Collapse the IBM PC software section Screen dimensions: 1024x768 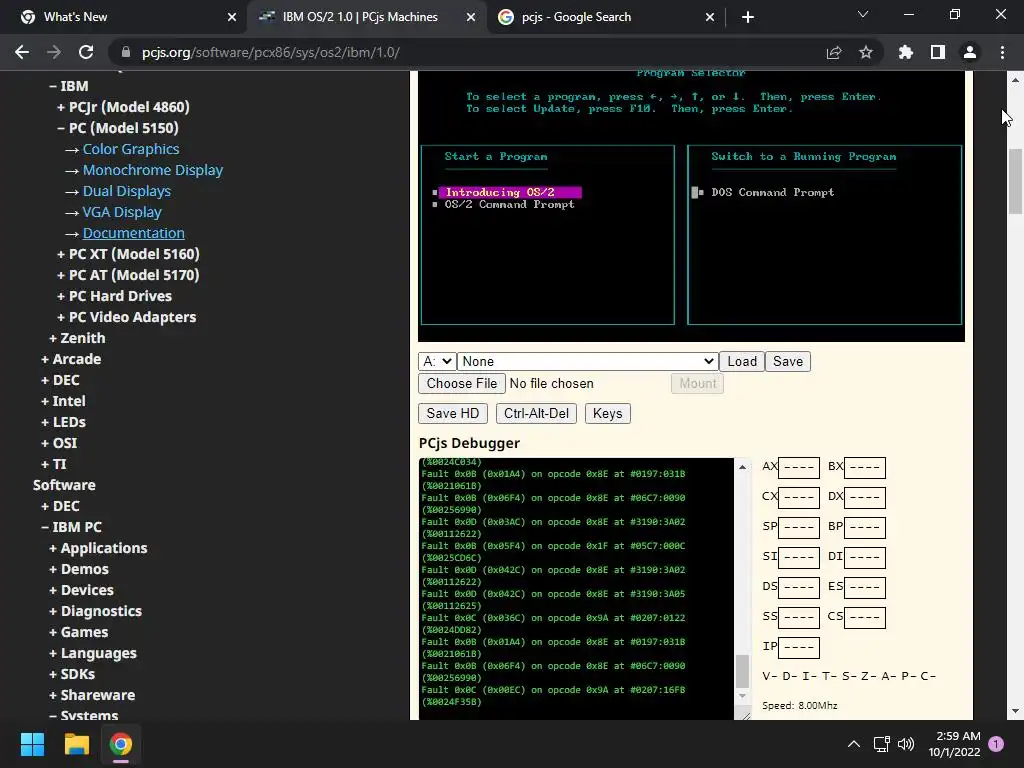pos(71,527)
